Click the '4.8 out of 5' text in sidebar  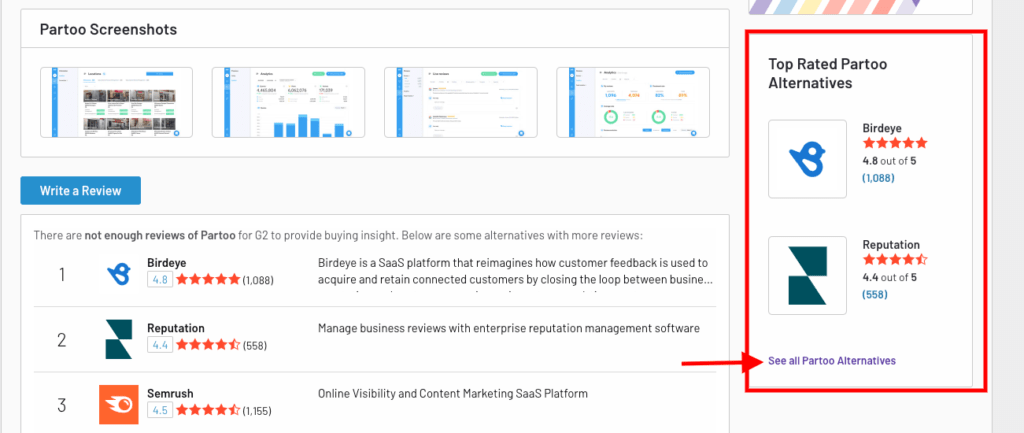point(889,160)
